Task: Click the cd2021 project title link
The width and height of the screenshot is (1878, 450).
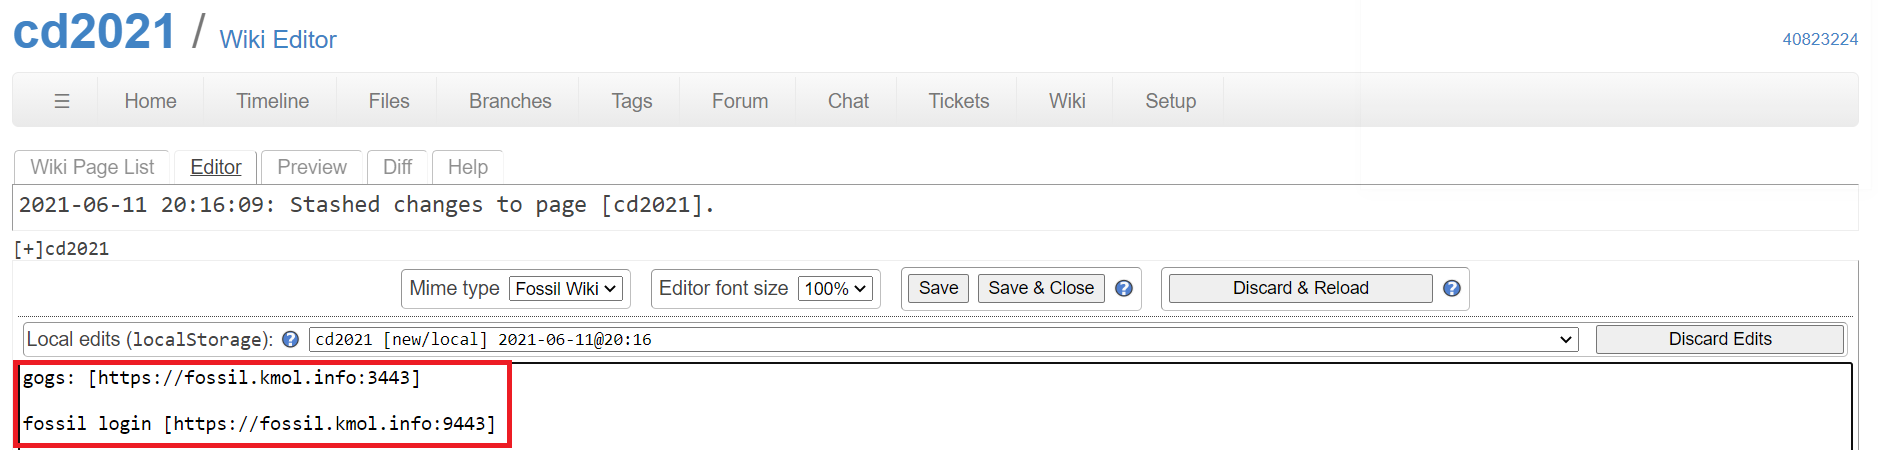Action: [x=94, y=32]
